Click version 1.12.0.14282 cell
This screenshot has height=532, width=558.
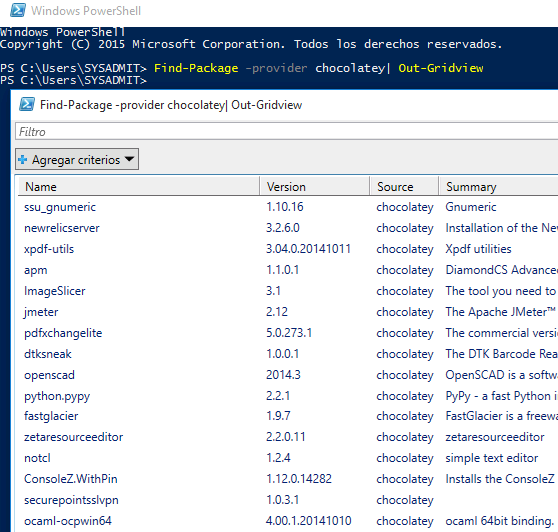coord(299,479)
